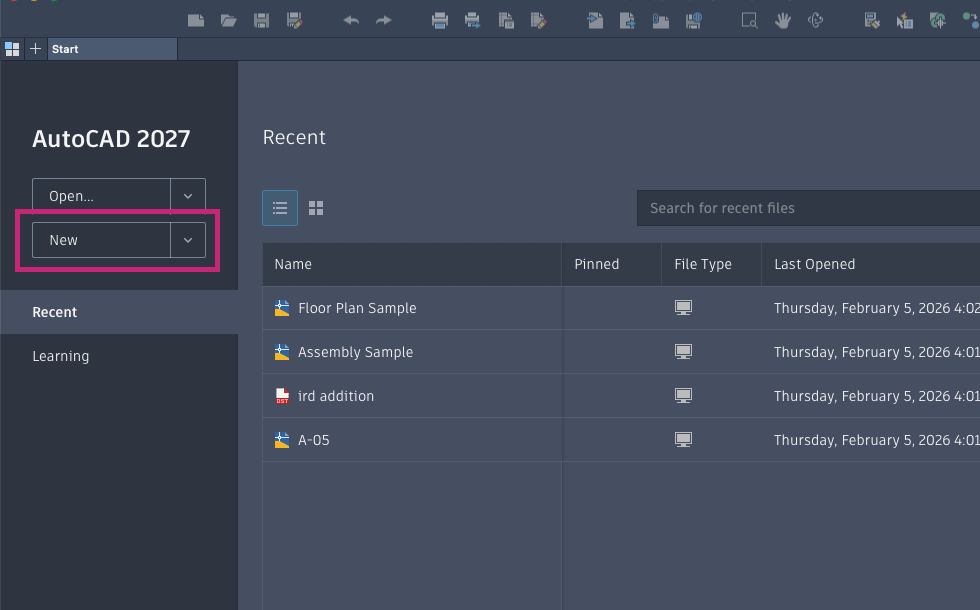
Task: Switch recent files to list view
Action: click(x=280, y=208)
